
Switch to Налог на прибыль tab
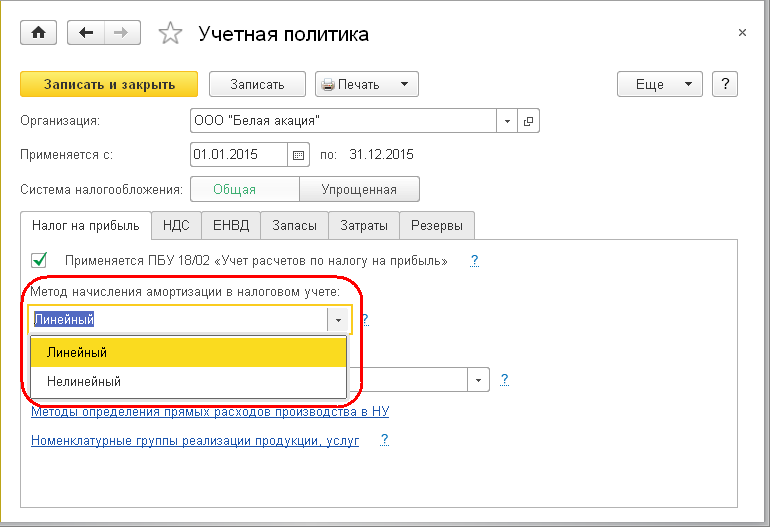coord(86,225)
